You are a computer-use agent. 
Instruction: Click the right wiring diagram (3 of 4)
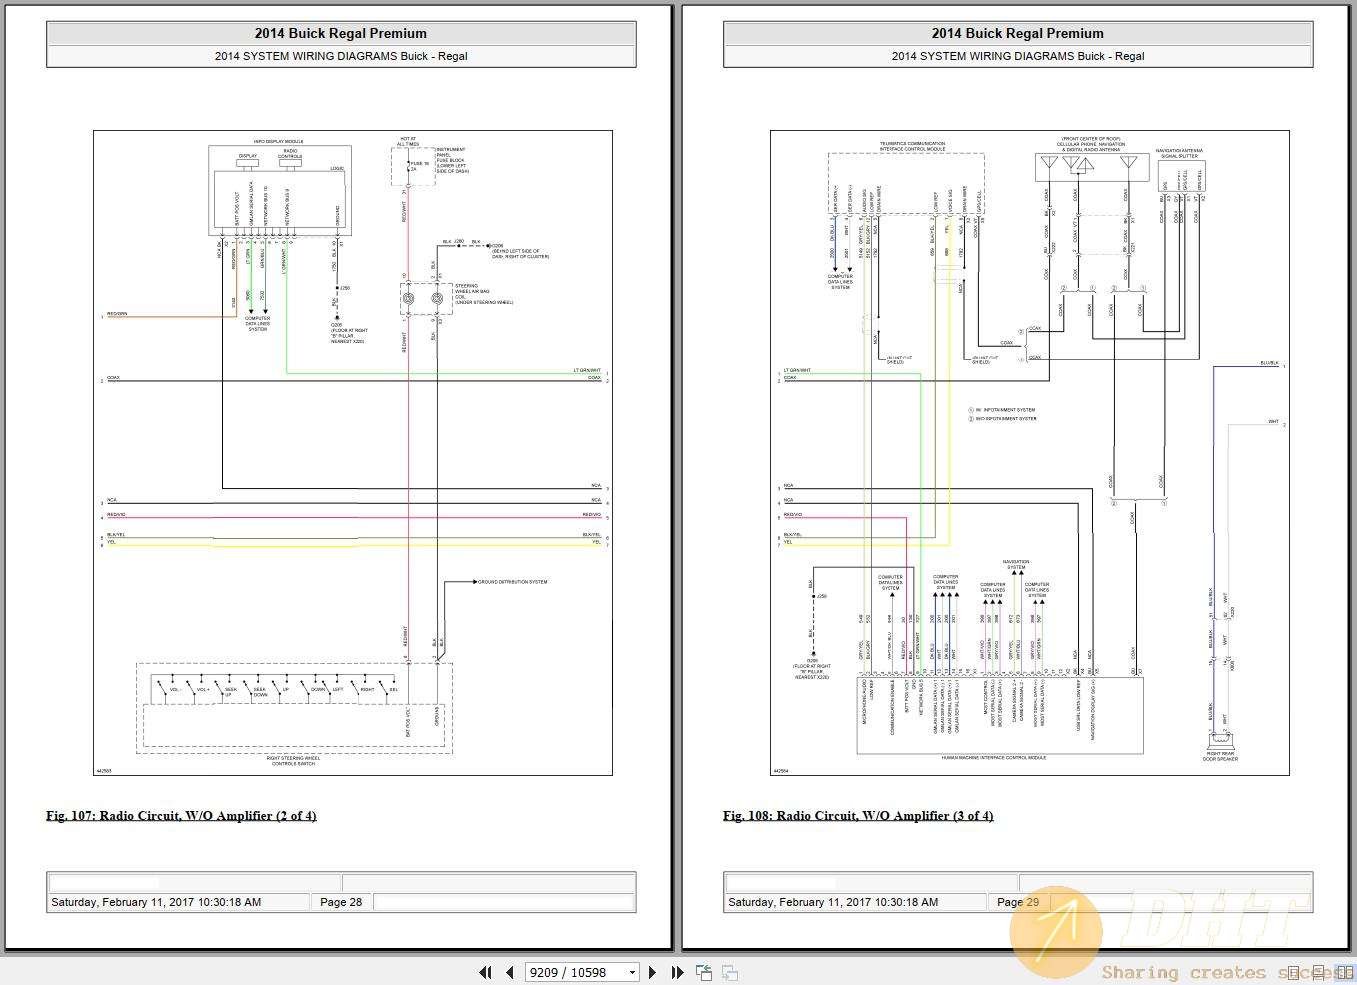pos(1030,453)
